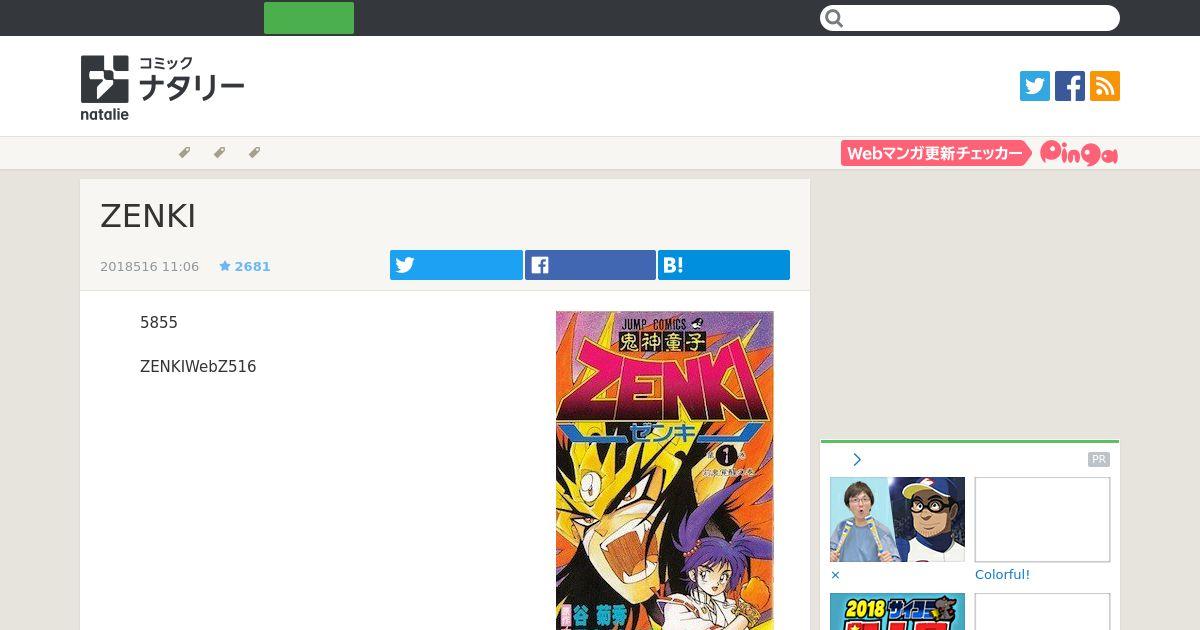
Task: Click the ZENKI article title
Action: (148, 216)
